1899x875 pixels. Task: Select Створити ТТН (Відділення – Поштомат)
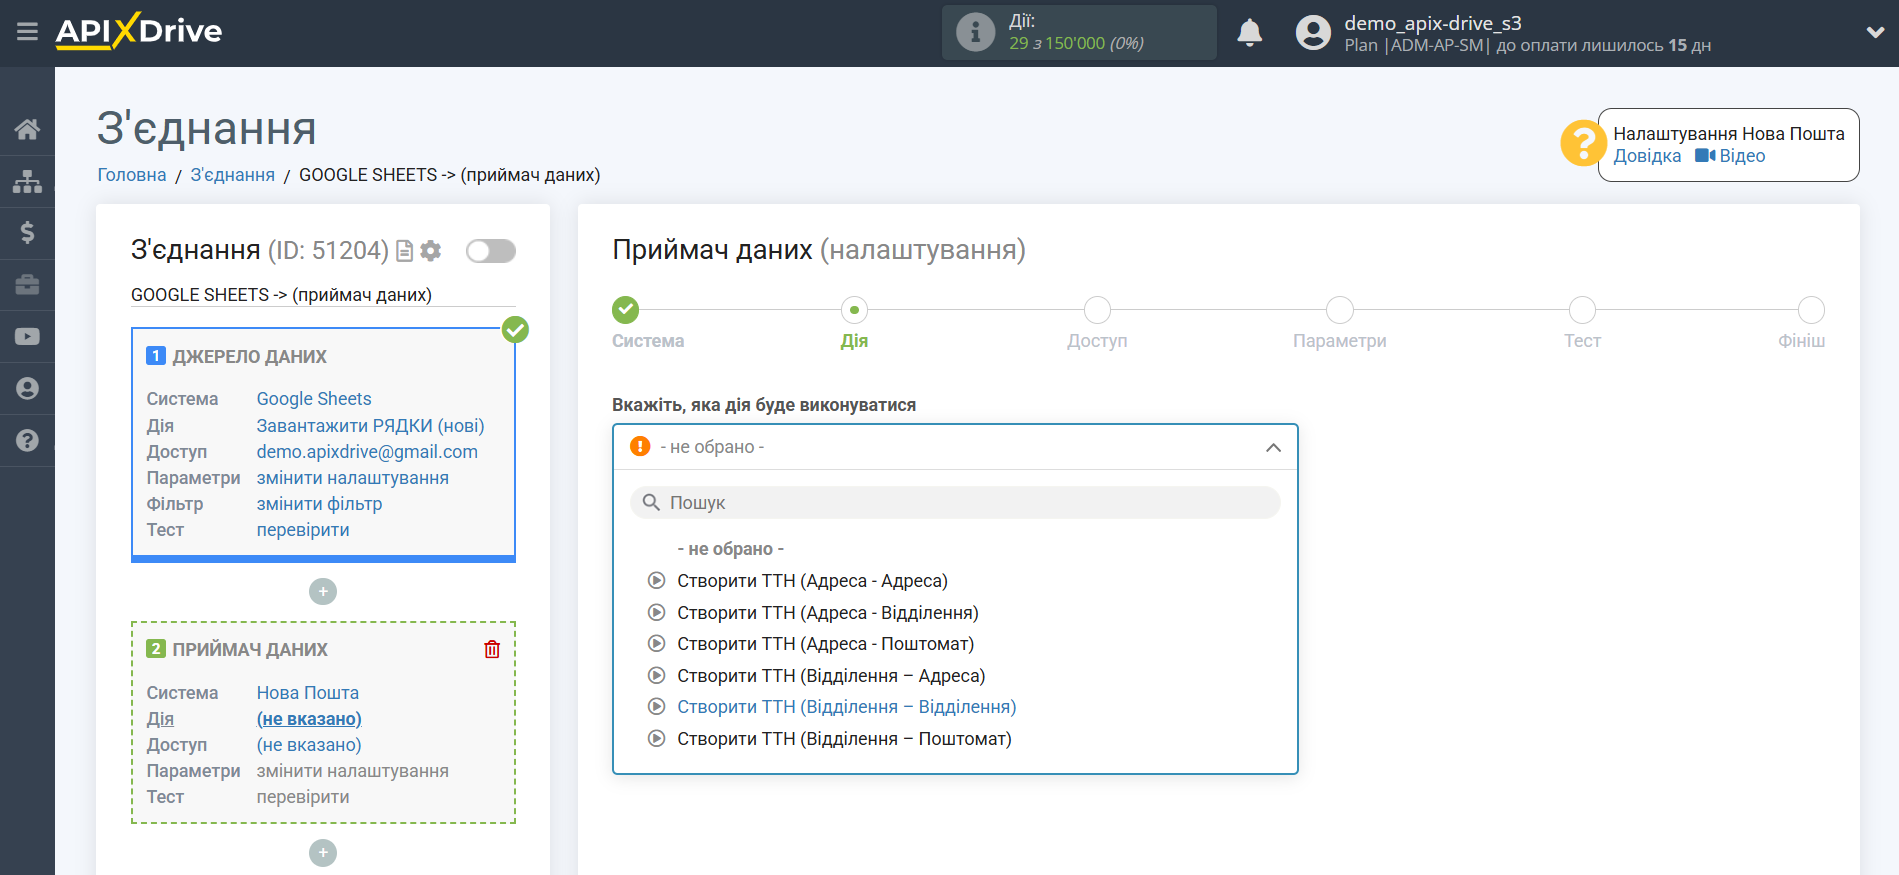(844, 739)
